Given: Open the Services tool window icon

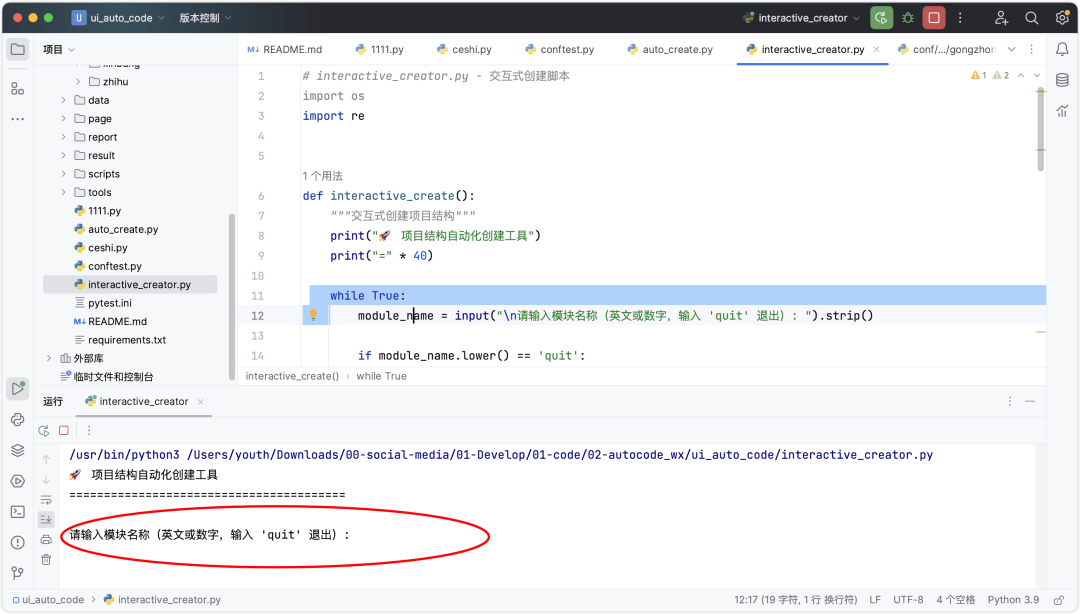Looking at the screenshot, I should [17, 481].
